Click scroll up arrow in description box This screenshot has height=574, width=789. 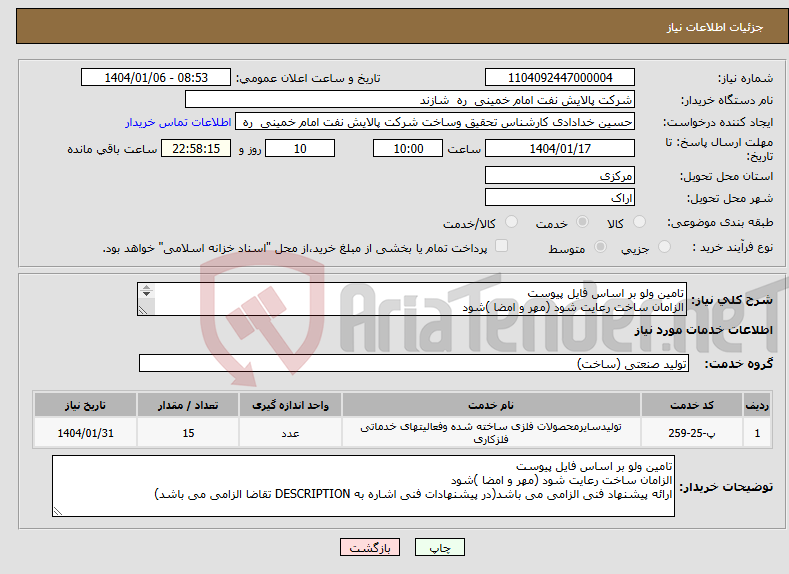[146, 287]
